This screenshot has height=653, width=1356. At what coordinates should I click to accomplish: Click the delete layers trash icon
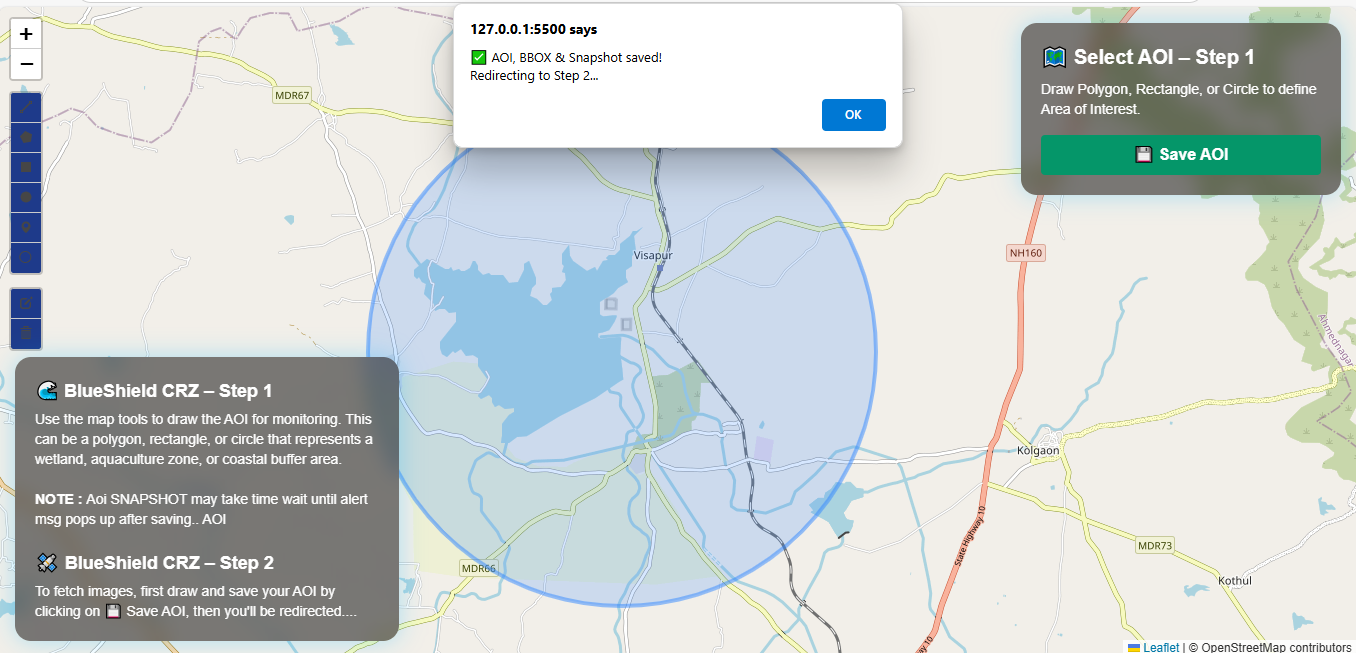26,333
